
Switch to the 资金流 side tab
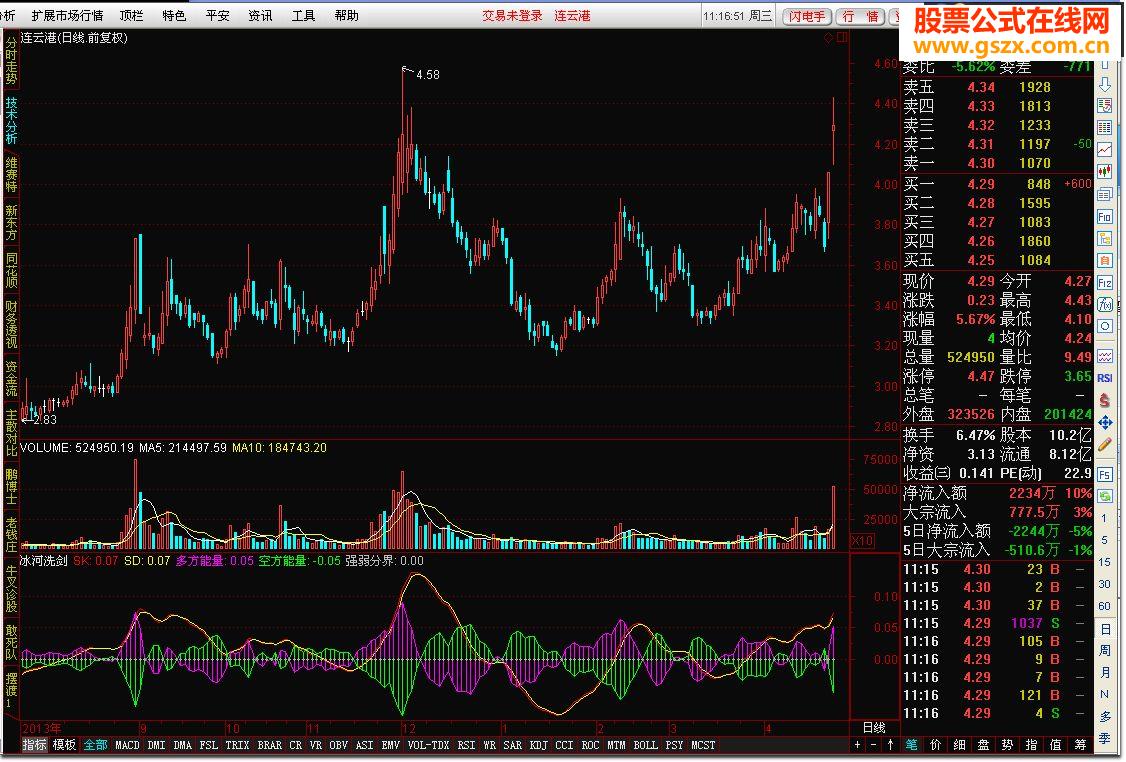[x=11, y=379]
